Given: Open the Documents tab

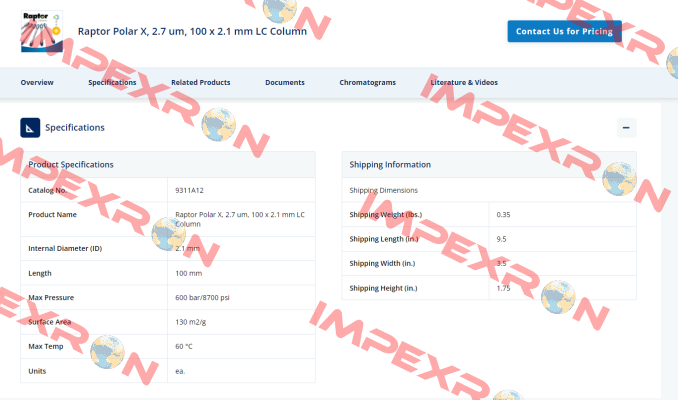Looking at the screenshot, I should pyautogui.click(x=285, y=82).
